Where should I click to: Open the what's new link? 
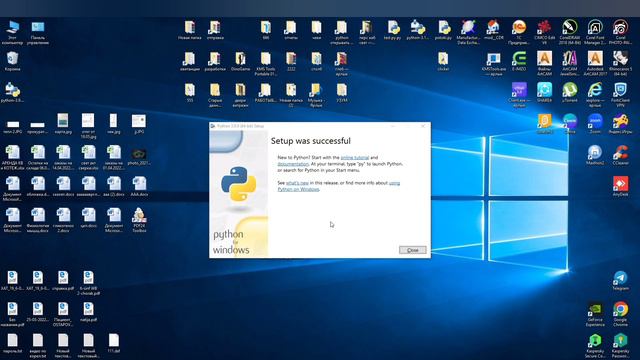click(x=297, y=183)
